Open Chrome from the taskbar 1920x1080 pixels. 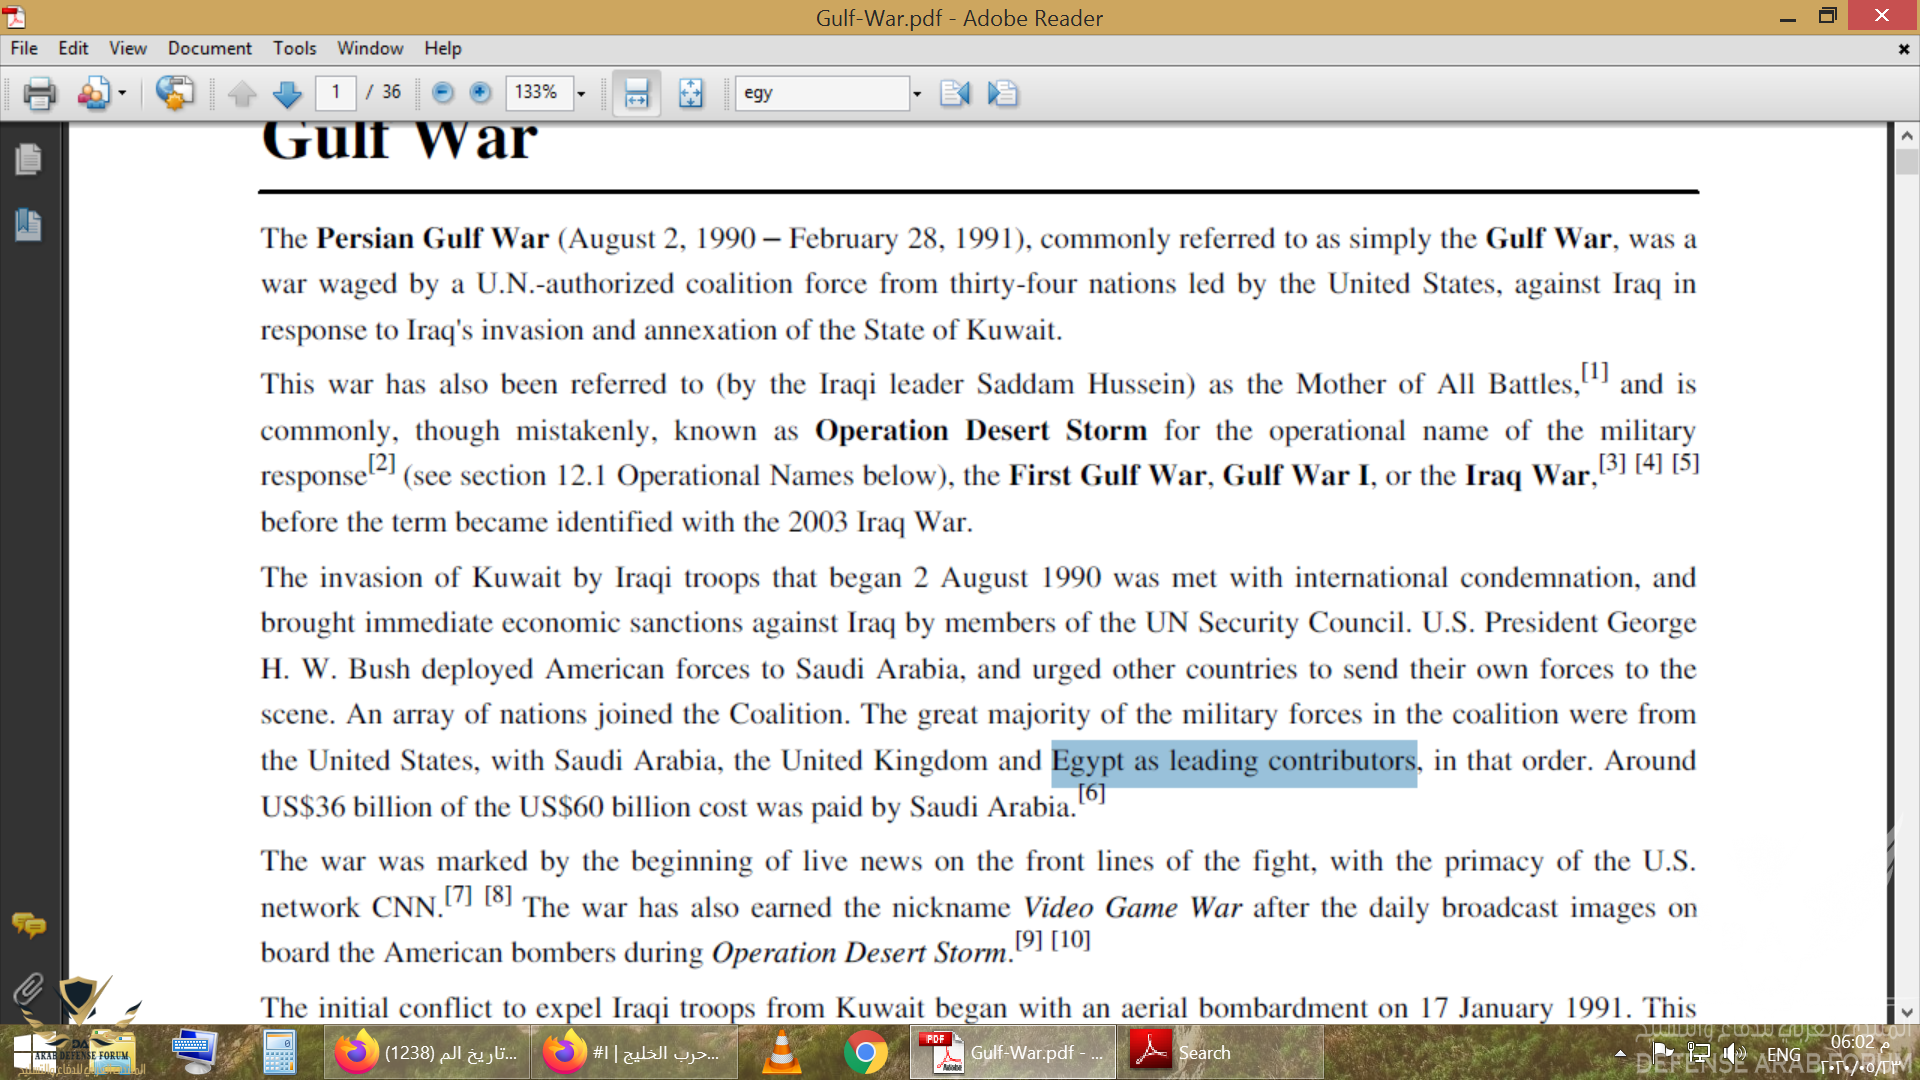(865, 1053)
